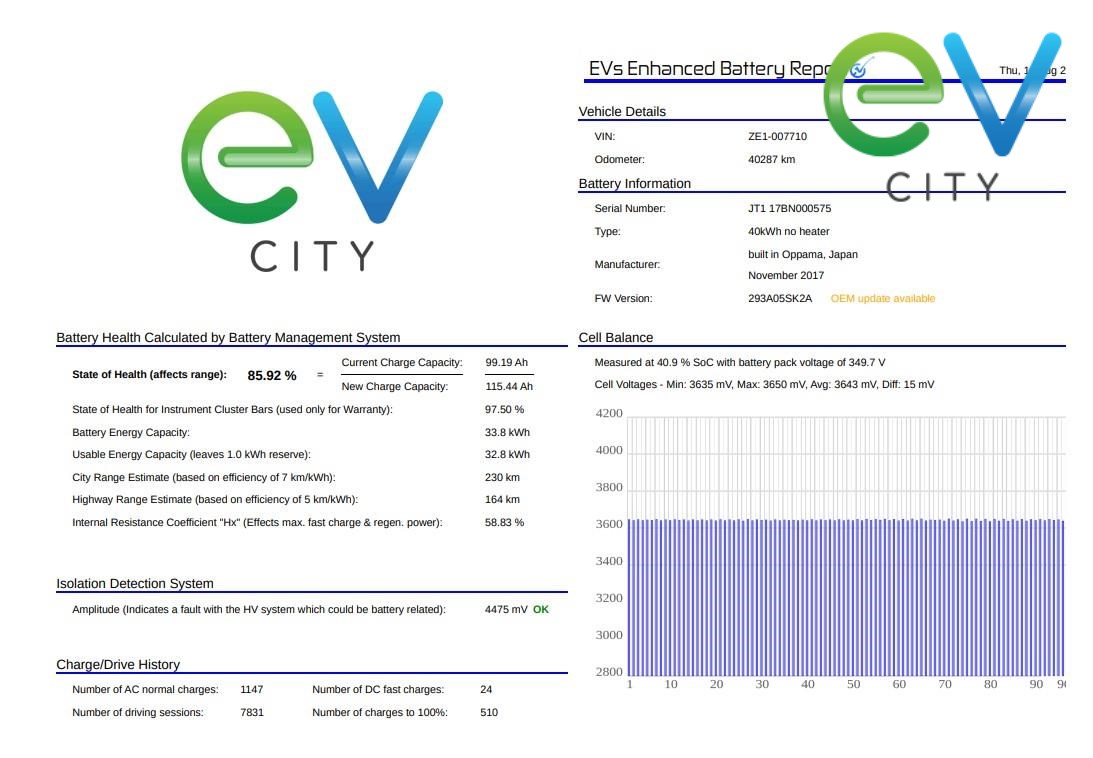Click the 7831 driving sessions count
Viewport: 1093px width, 758px height.
(x=252, y=713)
